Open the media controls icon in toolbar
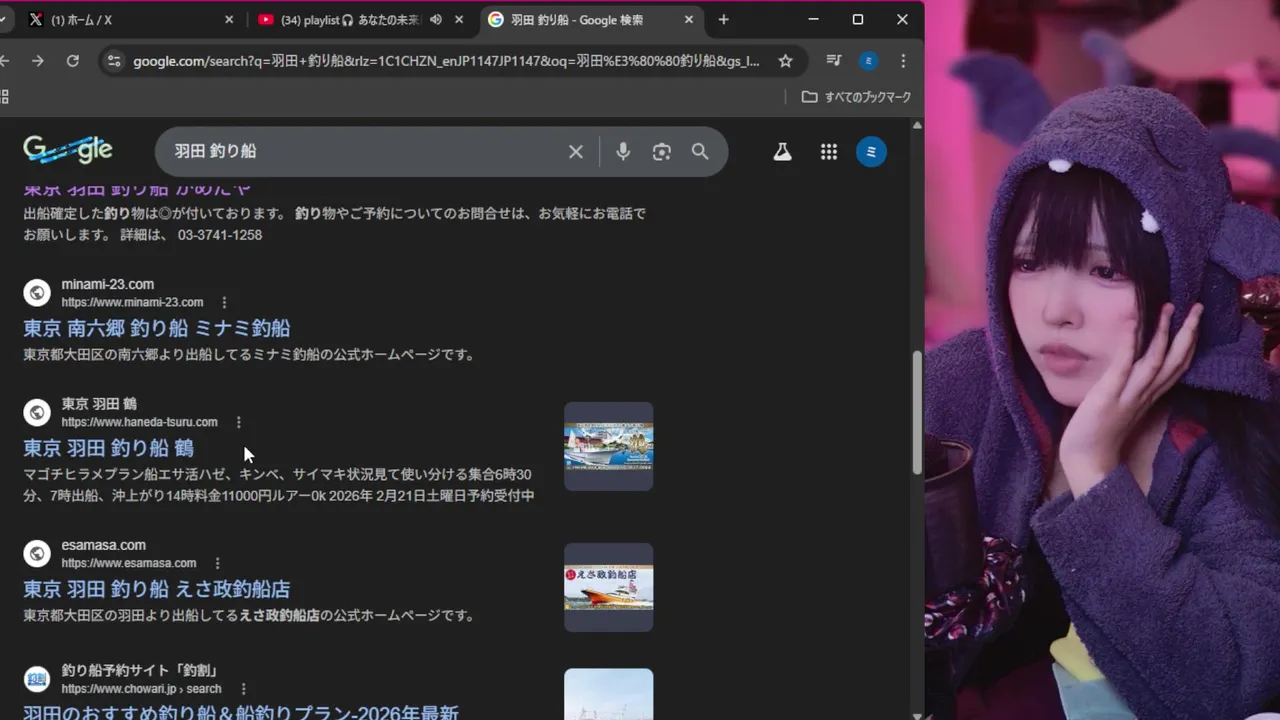1280x720 pixels. pyautogui.click(x=834, y=61)
